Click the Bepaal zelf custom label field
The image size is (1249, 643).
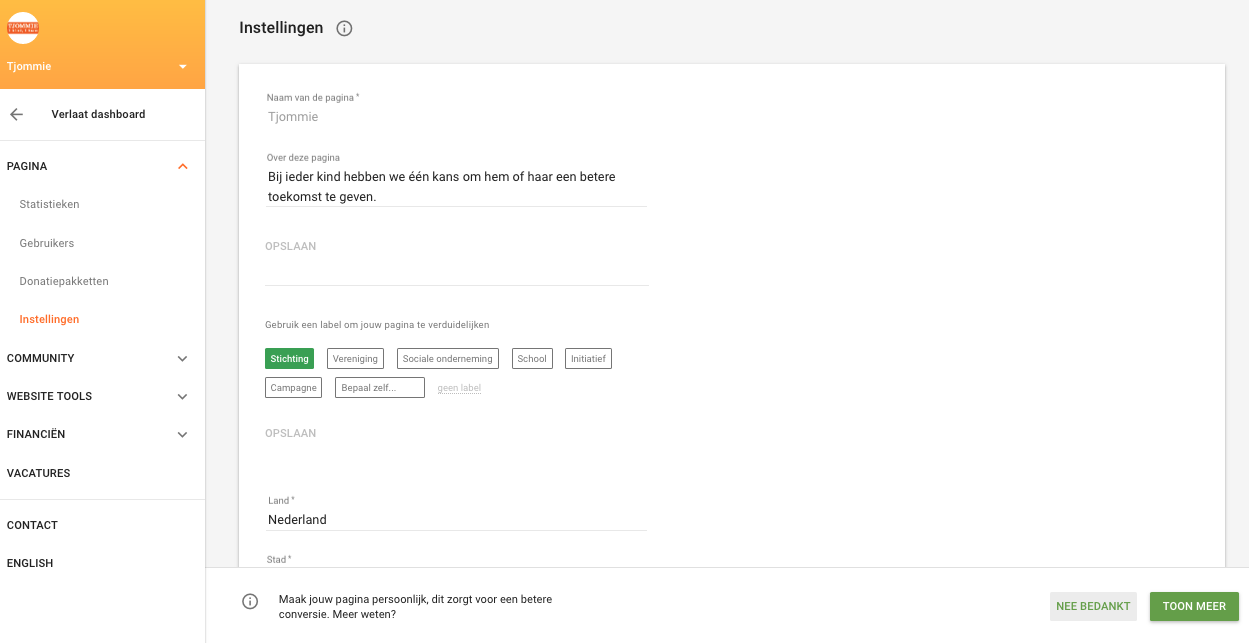[380, 387]
